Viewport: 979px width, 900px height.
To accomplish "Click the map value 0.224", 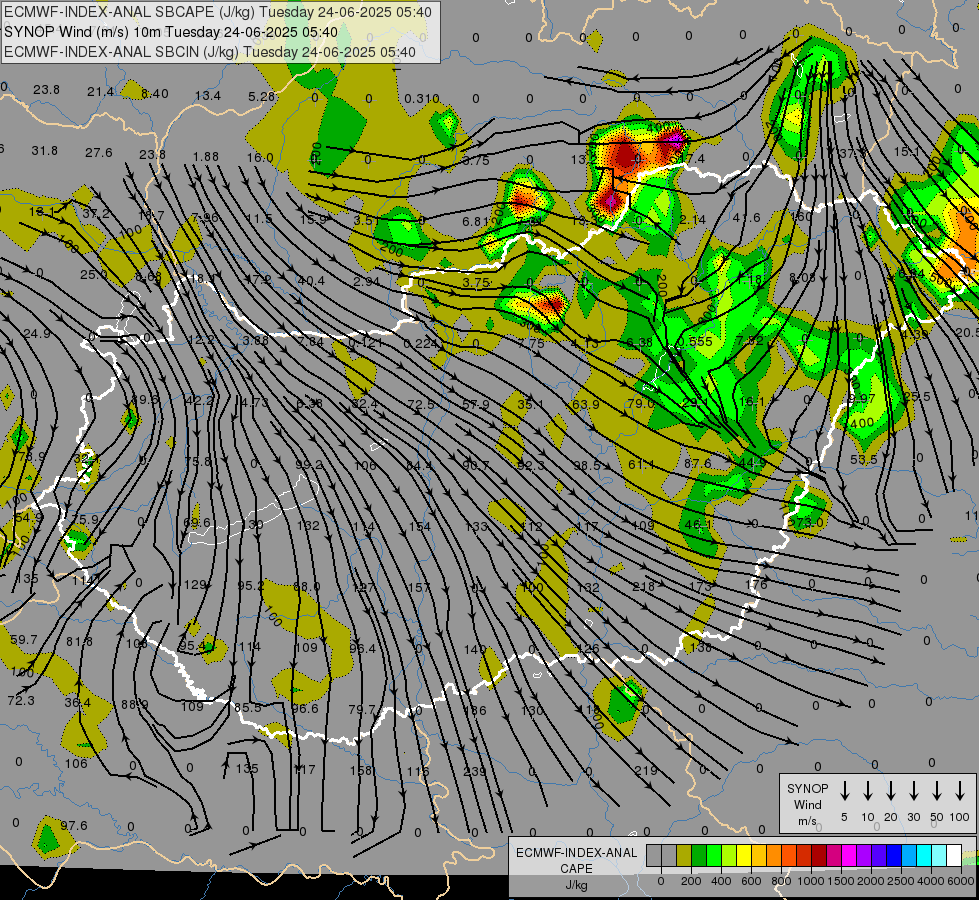I will (x=420, y=344).
